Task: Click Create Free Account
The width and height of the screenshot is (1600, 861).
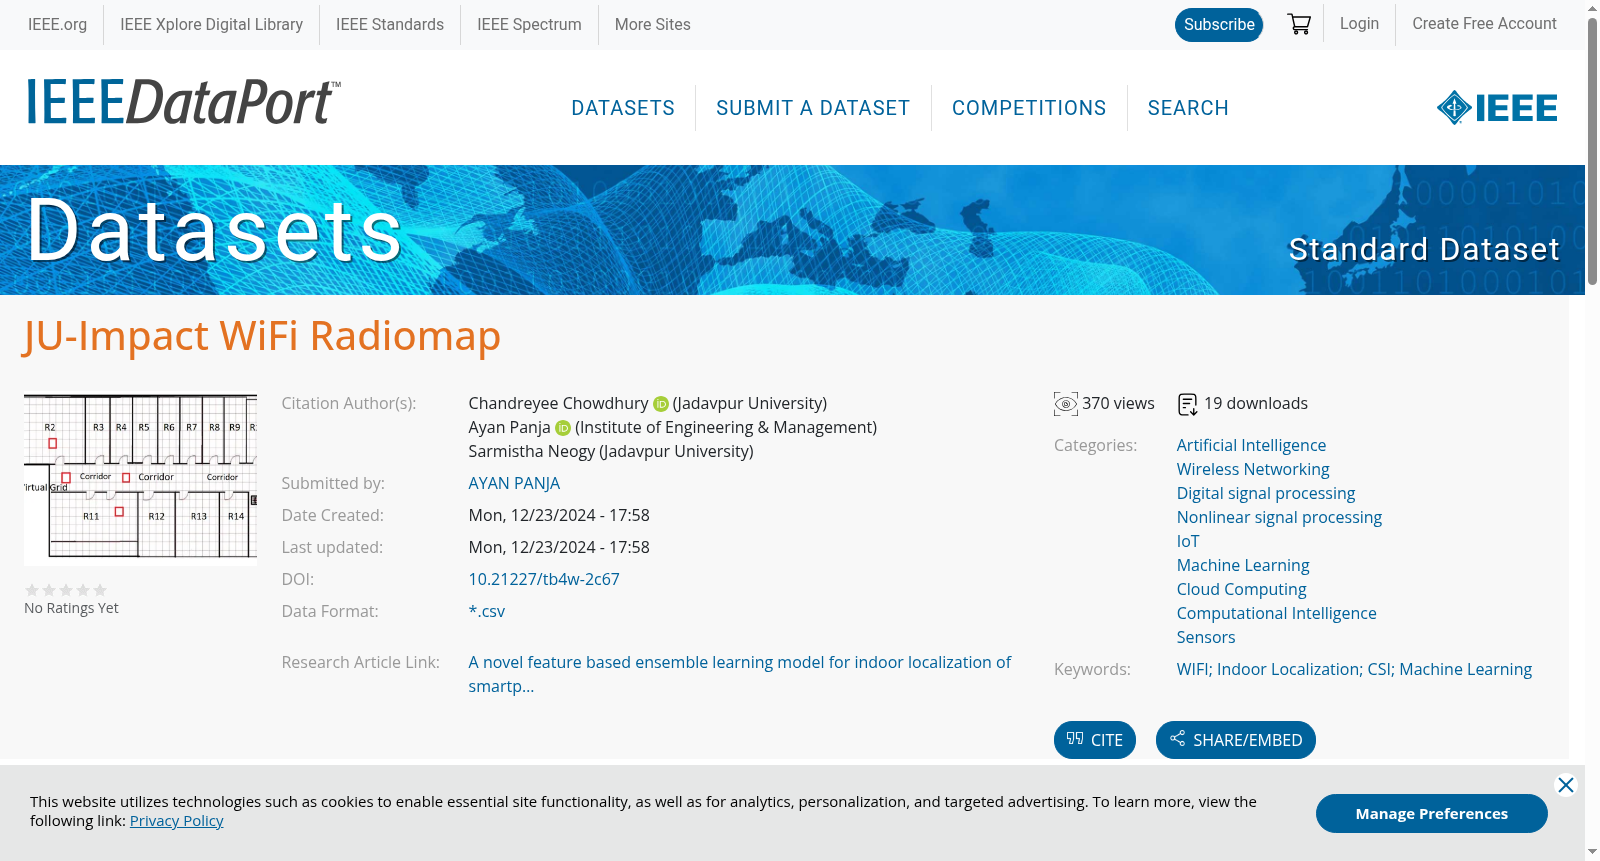Action: [1484, 24]
